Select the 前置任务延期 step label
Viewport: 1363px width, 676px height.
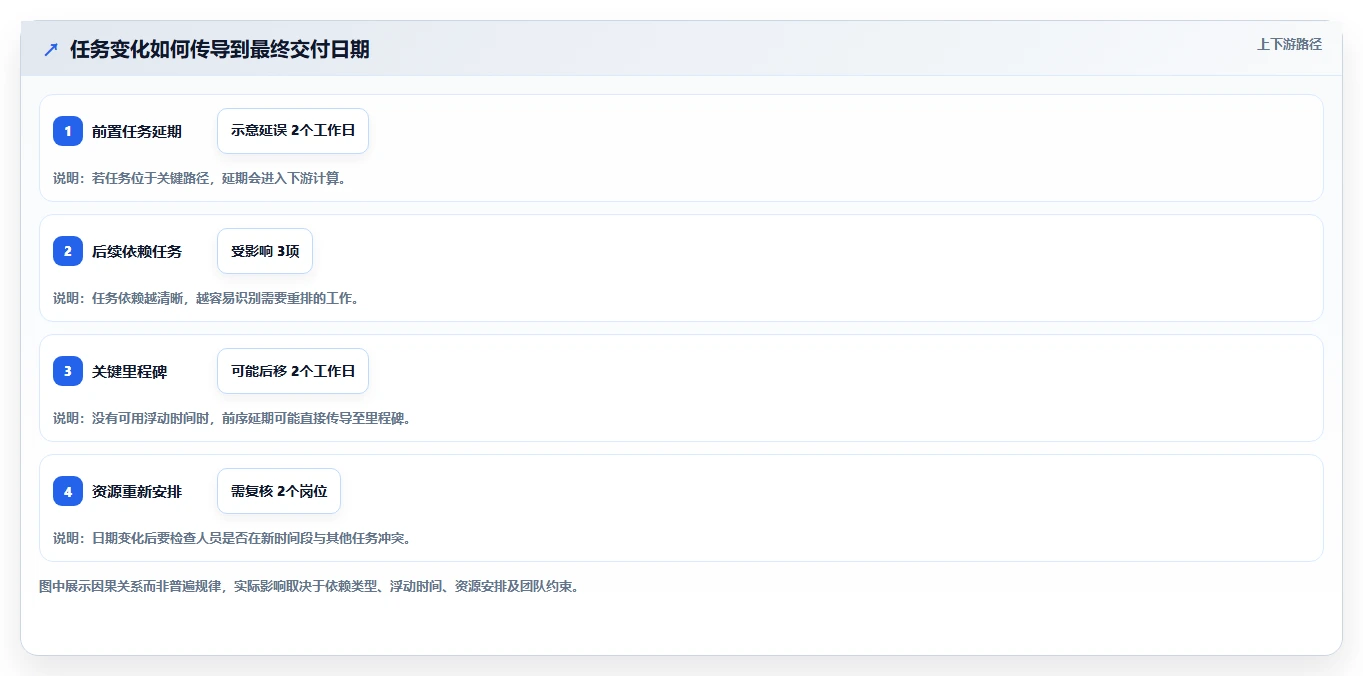pyautogui.click(x=137, y=131)
